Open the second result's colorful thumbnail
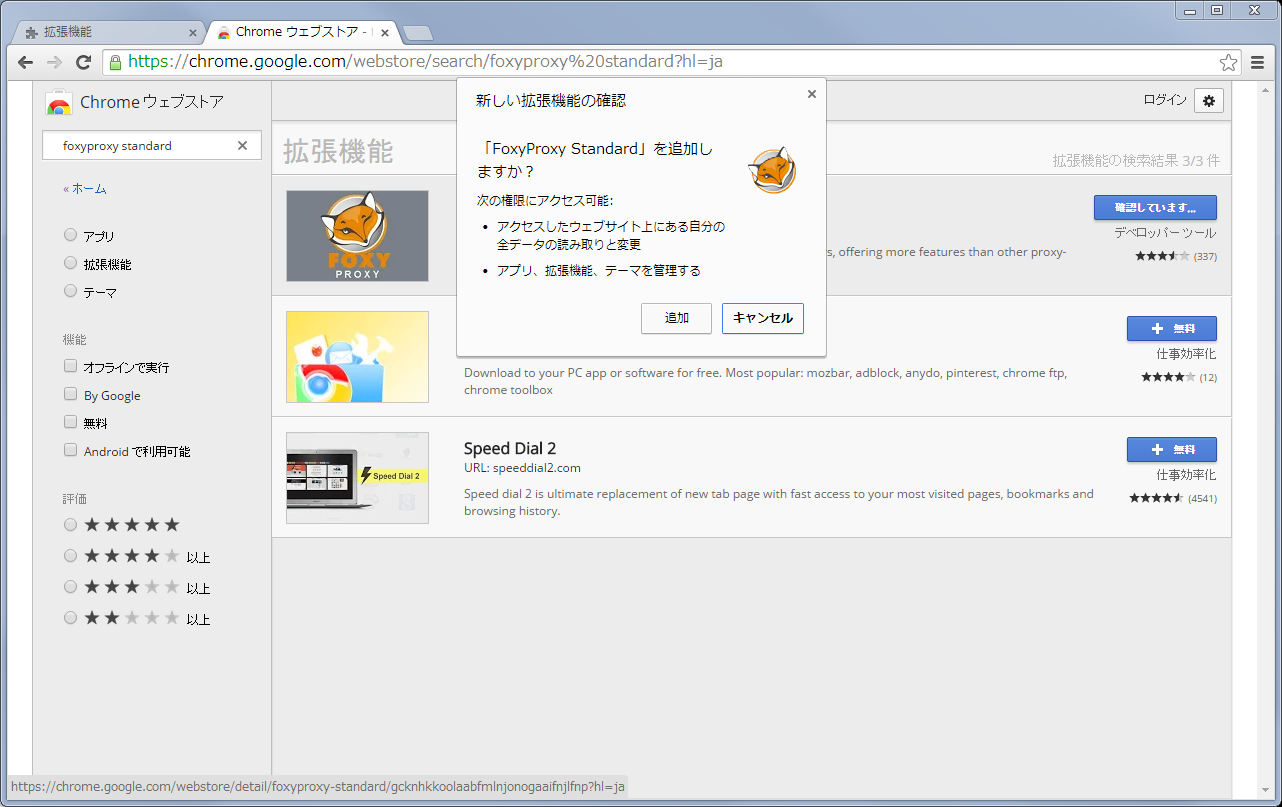Screen dimensions: 1282x807 point(357,357)
